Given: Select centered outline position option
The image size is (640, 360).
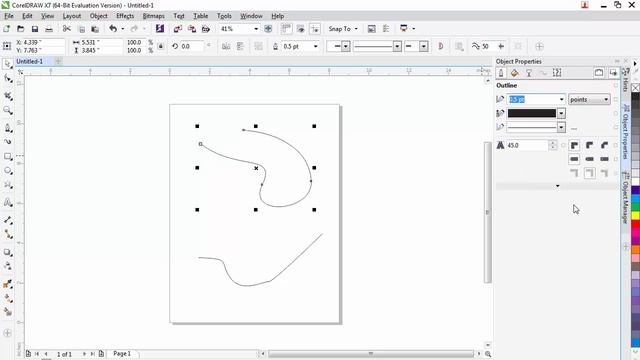Looking at the screenshot, I should [589, 173].
